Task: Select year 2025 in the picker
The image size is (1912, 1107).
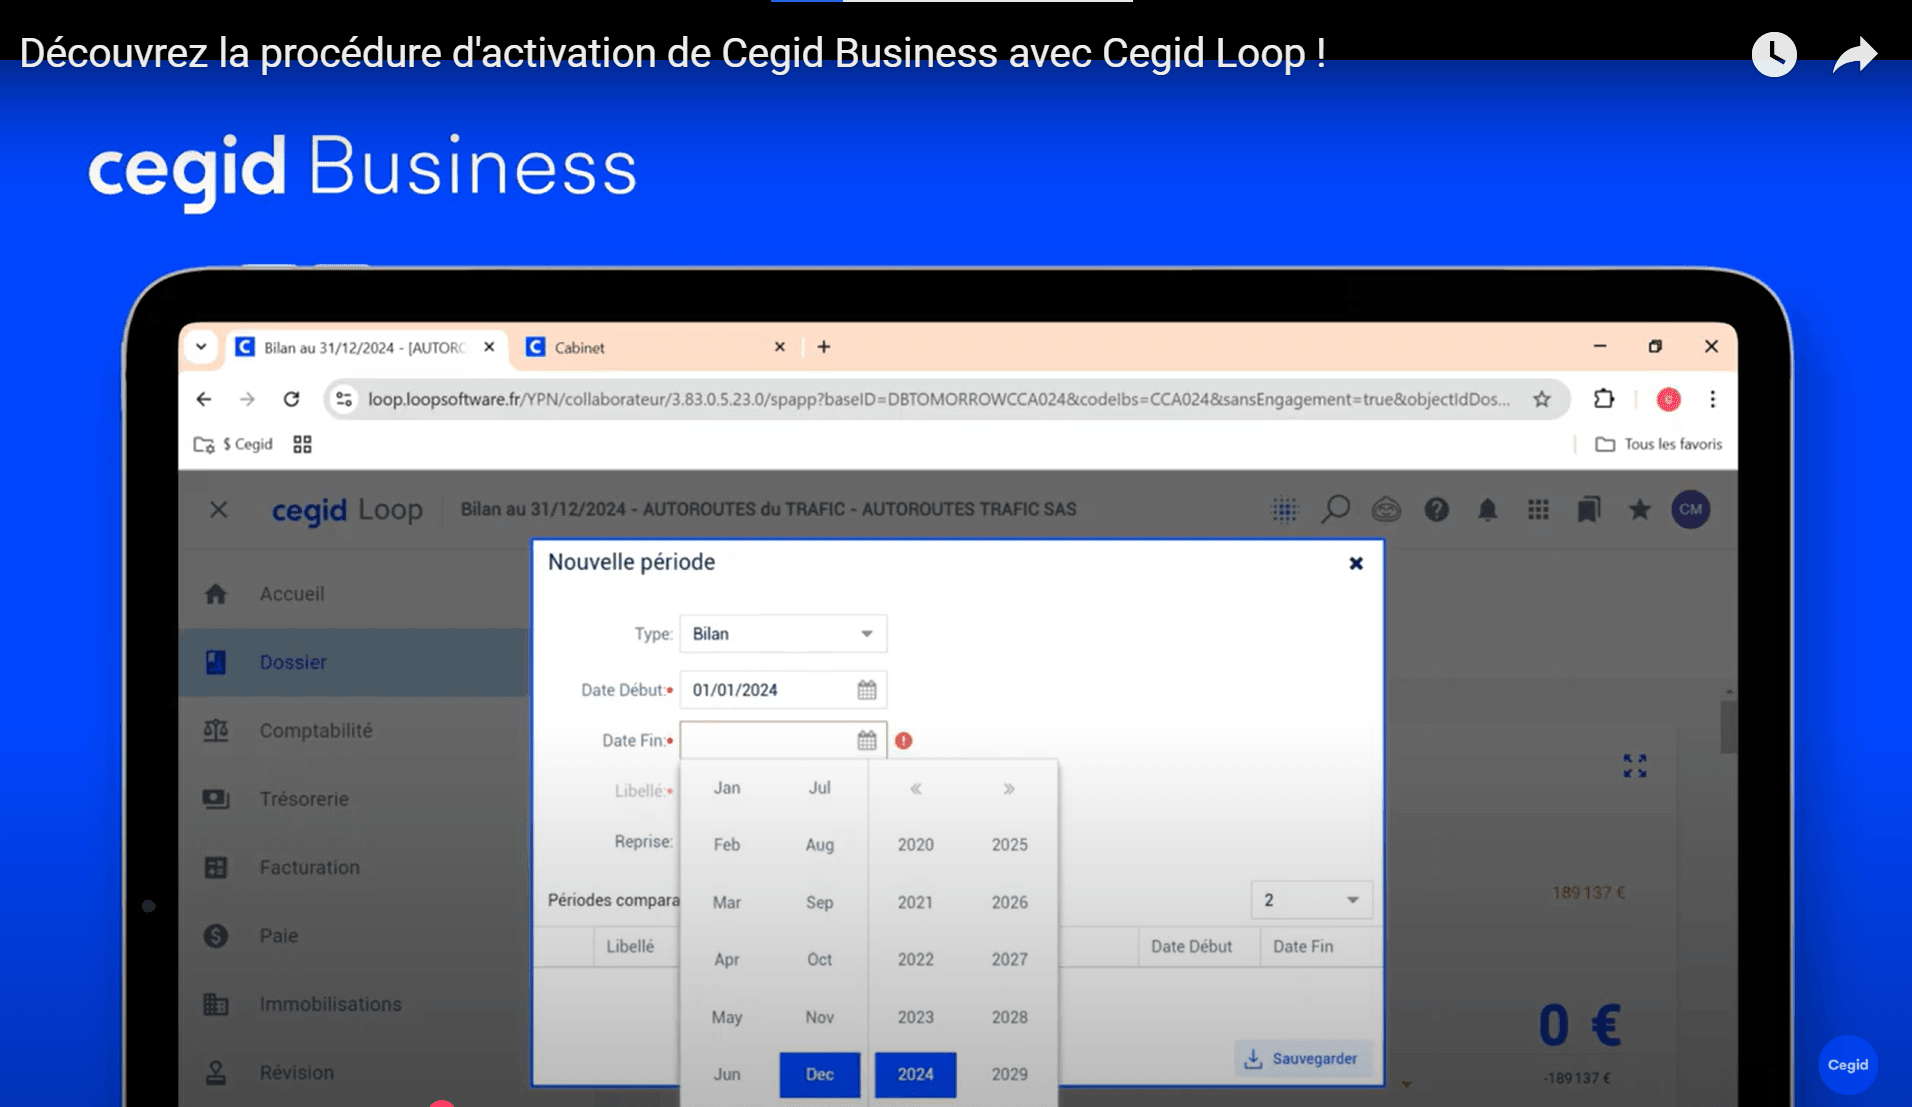Action: pos(1009,845)
